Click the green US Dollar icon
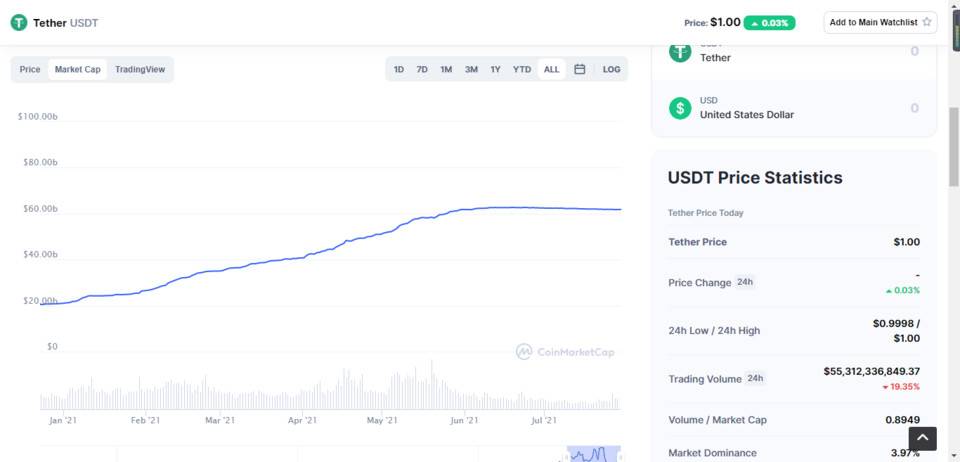This screenshot has width=960, height=462. (x=680, y=108)
